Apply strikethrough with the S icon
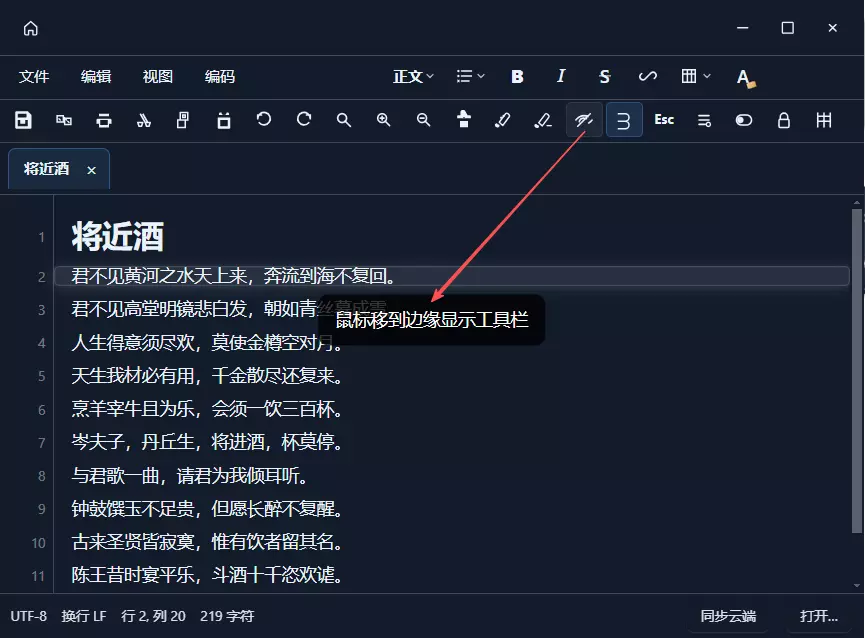This screenshot has width=865, height=638. pyautogui.click(x=605, y=77)
